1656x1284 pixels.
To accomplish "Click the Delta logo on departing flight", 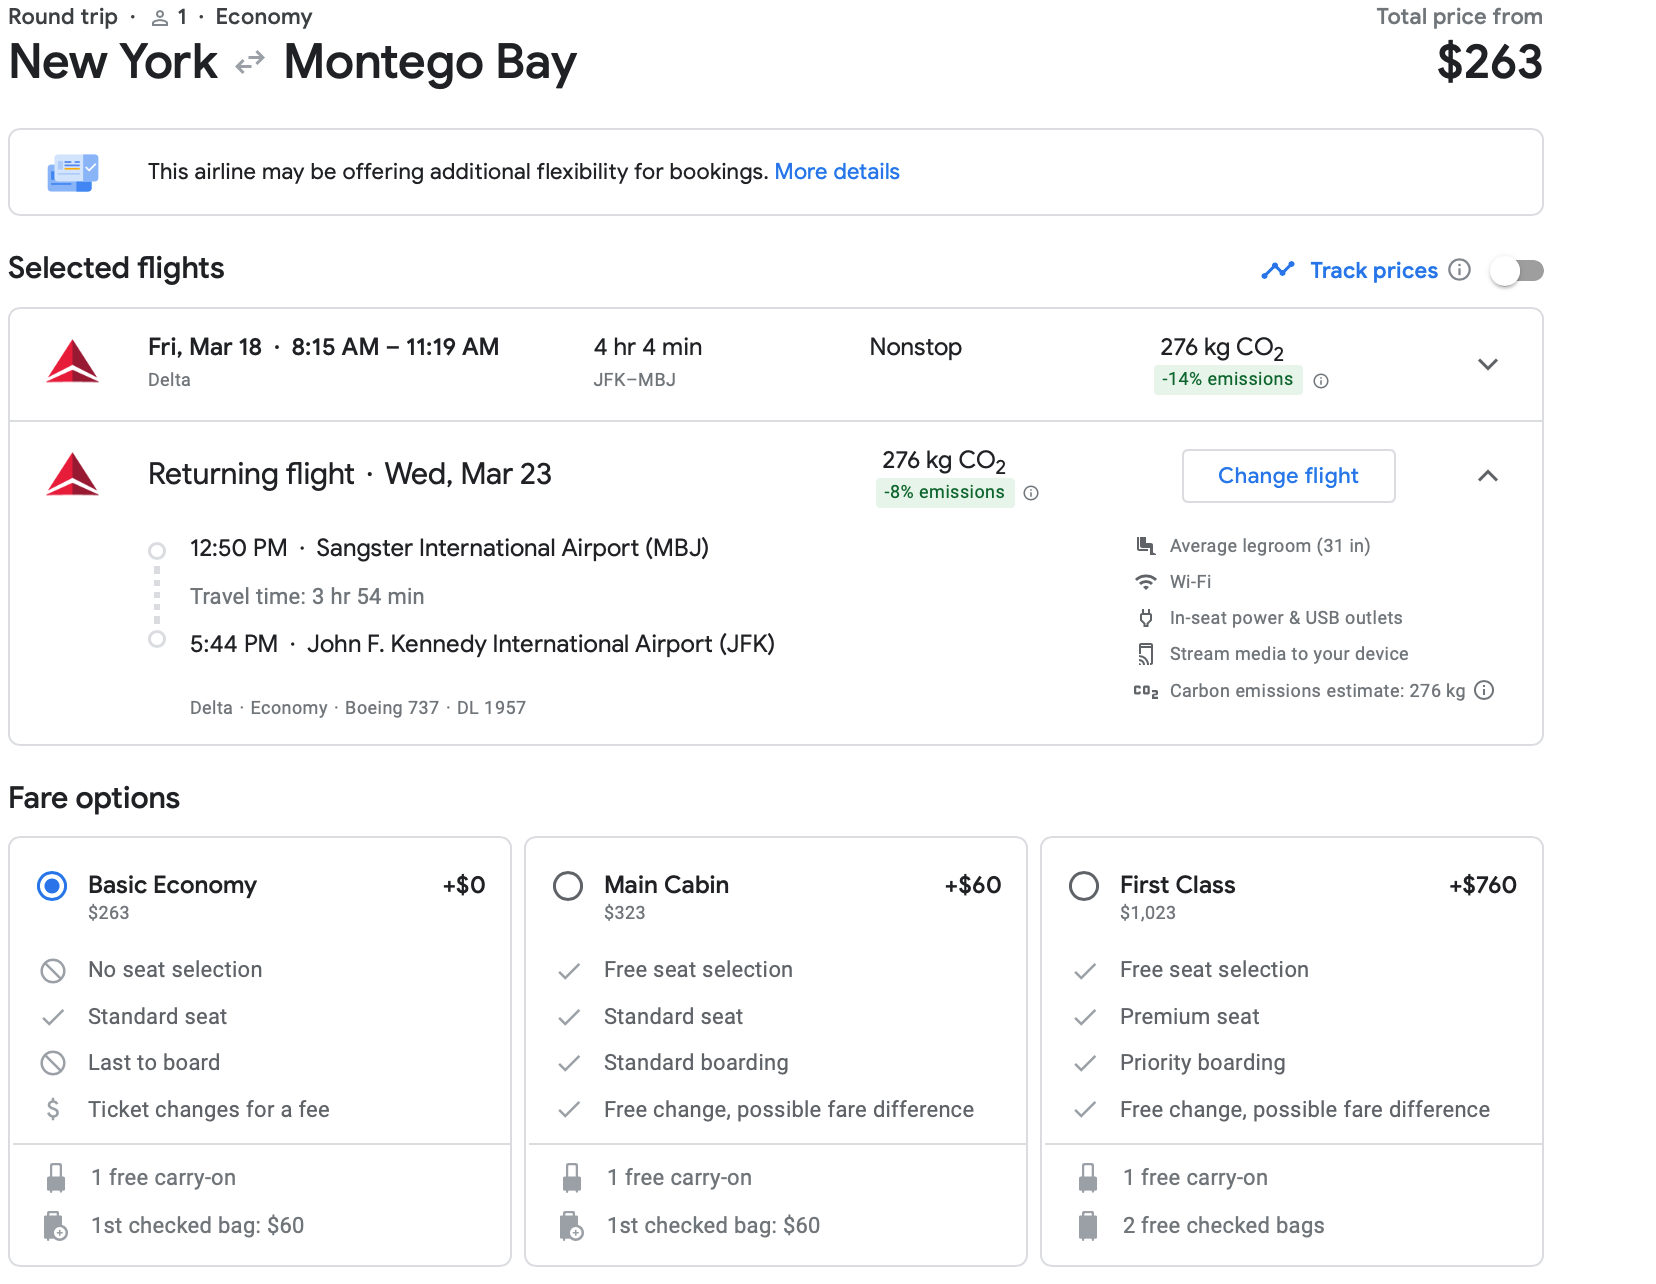I will [73, 362].
